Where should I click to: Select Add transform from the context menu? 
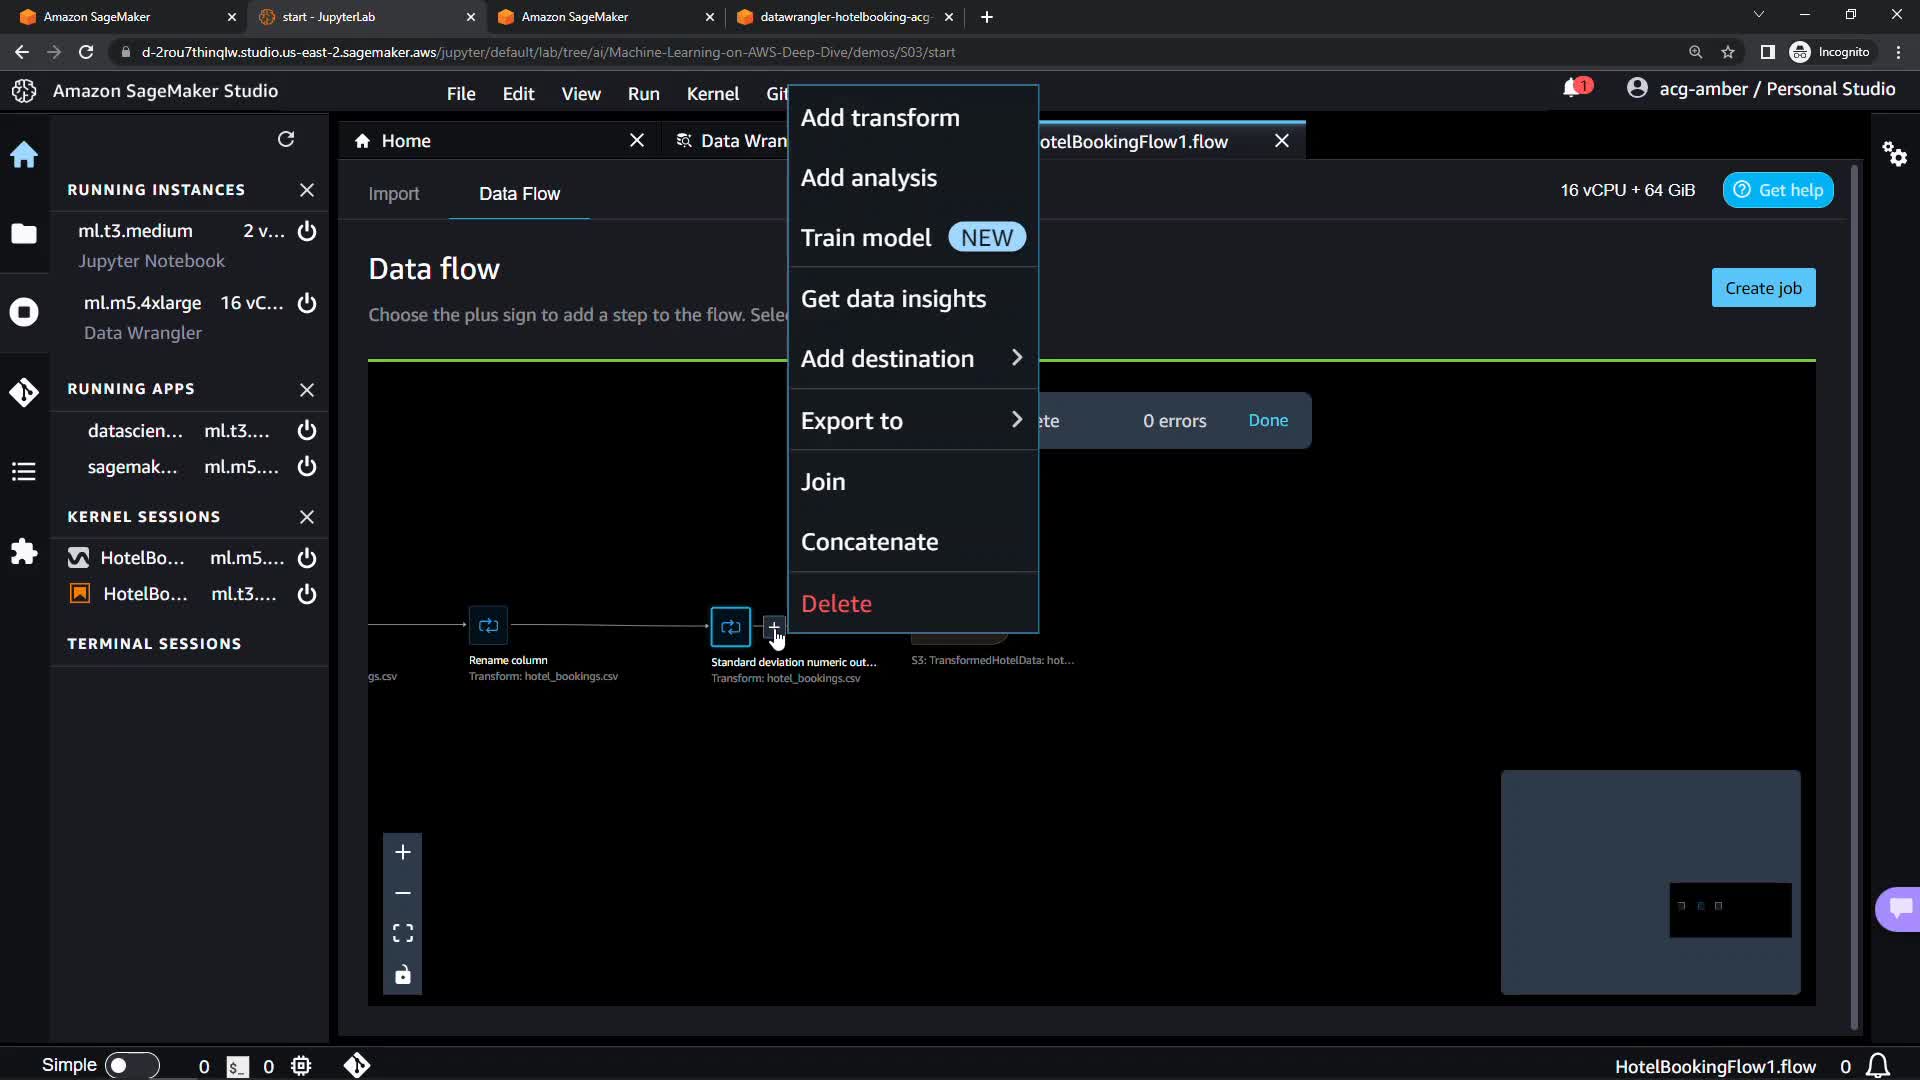click(x=880, y=118)
